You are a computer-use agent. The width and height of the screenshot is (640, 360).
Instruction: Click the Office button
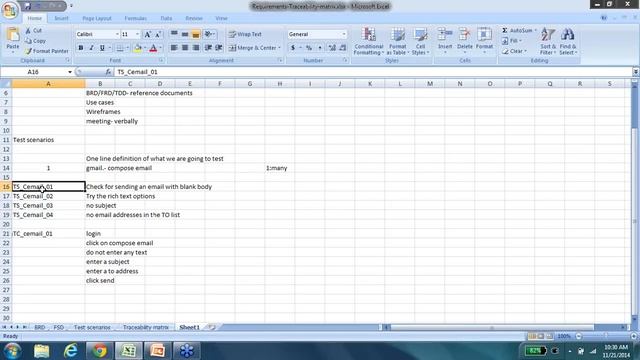pyautogui.click(x=10, y=10)
